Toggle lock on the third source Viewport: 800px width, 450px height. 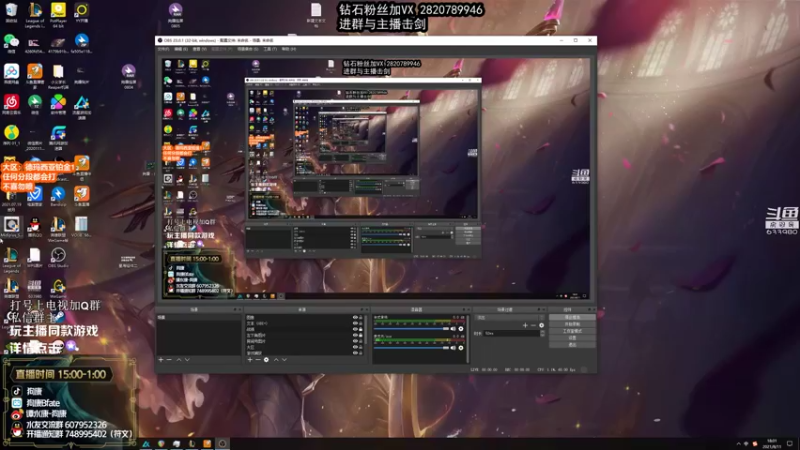[x=361, y=329]
